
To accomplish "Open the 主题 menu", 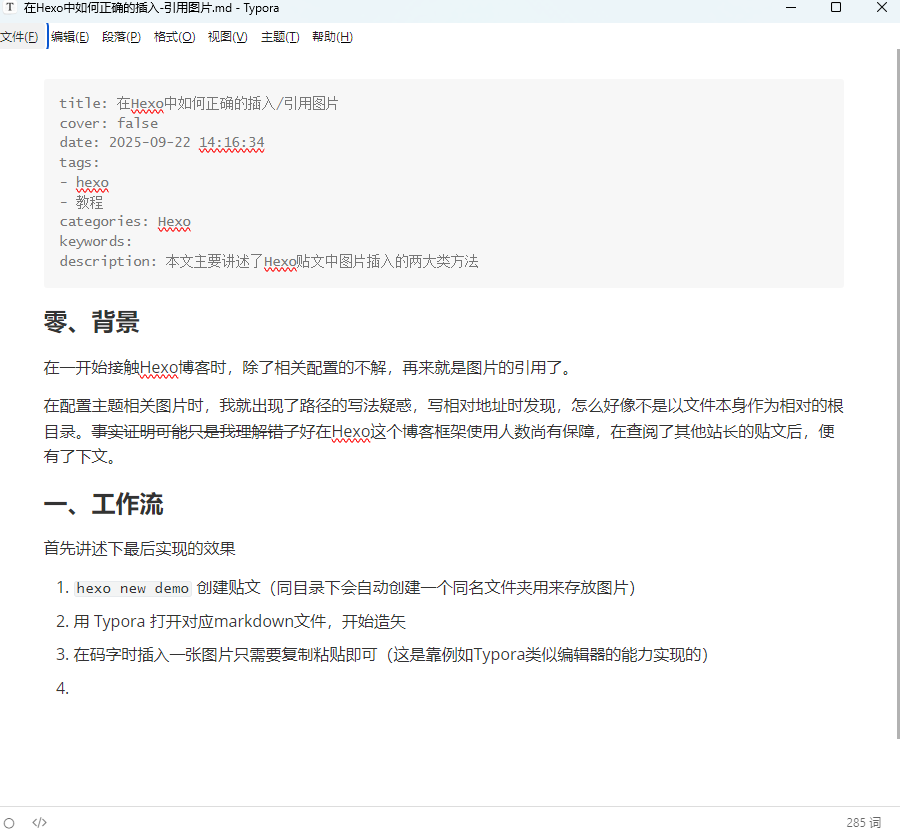I will pos(280,36).
